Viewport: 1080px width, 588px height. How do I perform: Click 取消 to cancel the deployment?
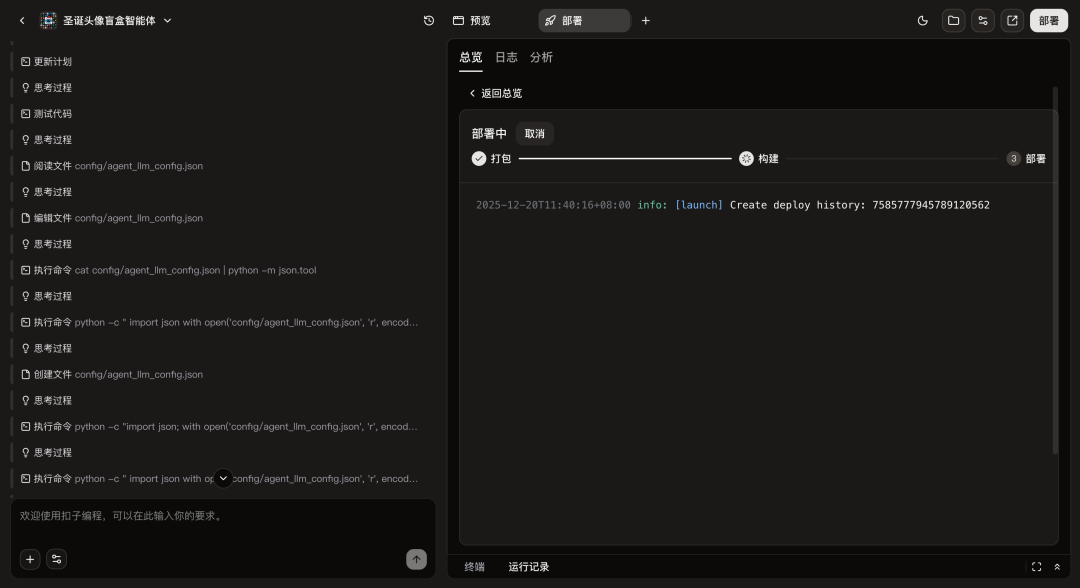535,134
